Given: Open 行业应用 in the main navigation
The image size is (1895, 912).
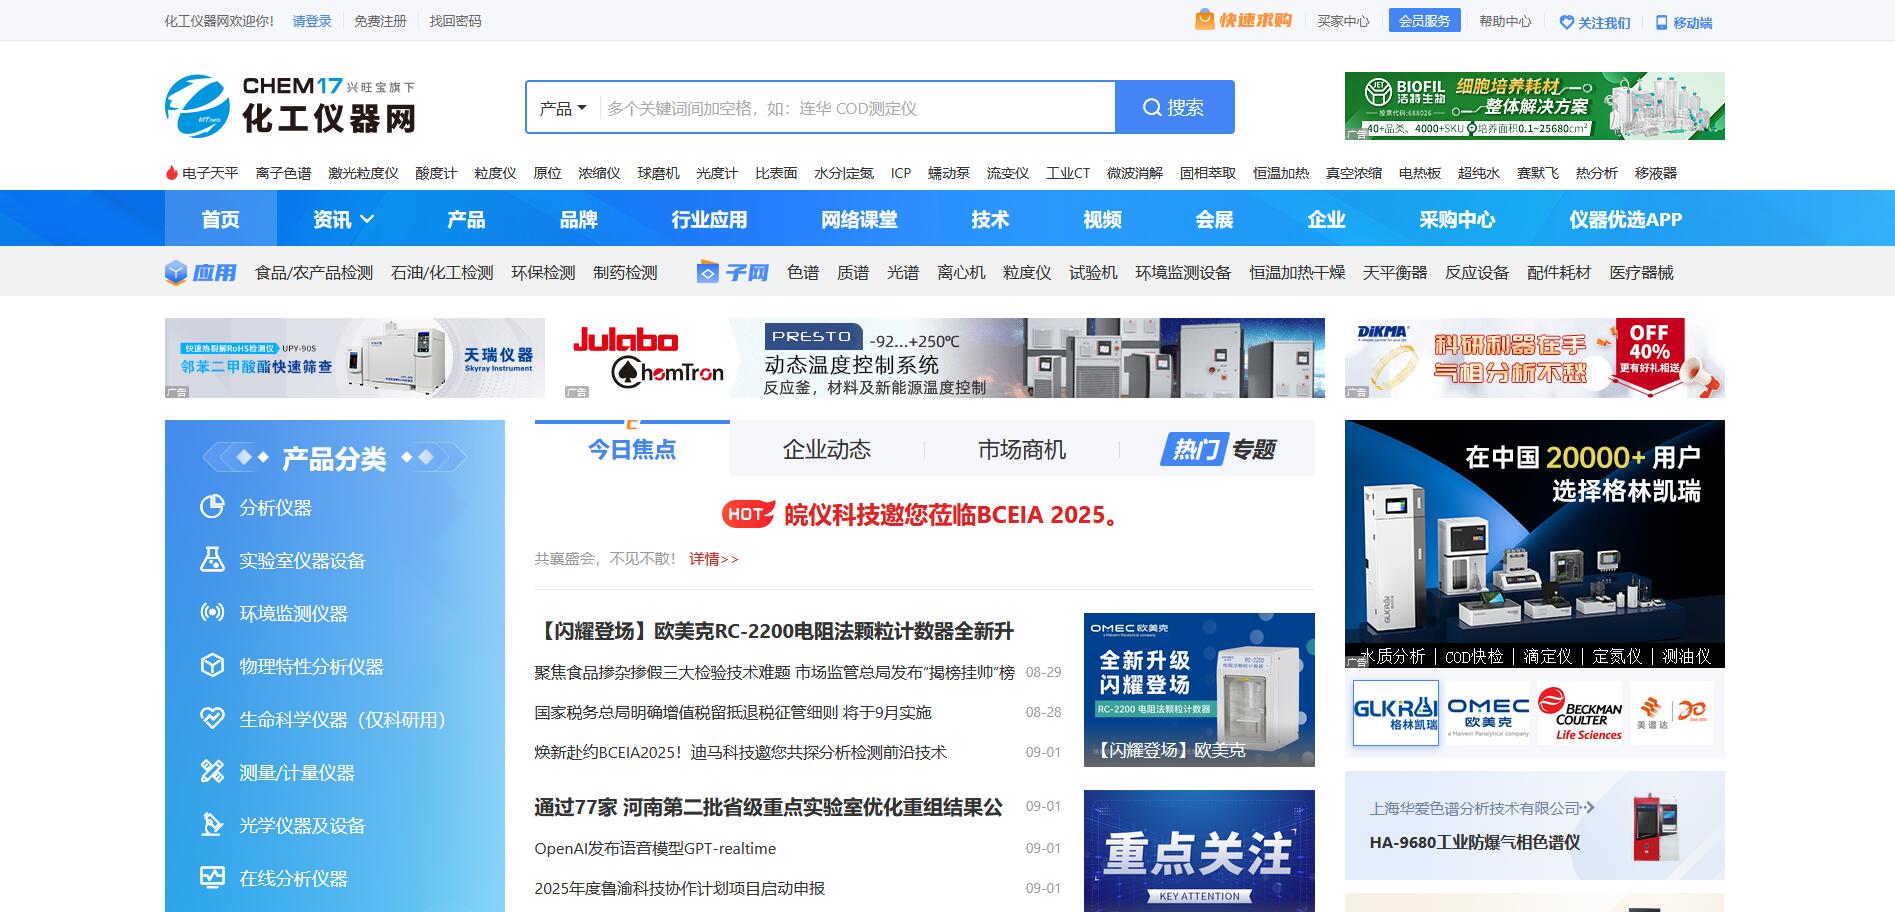Looking at the screenshot, I should click(709, 219).
